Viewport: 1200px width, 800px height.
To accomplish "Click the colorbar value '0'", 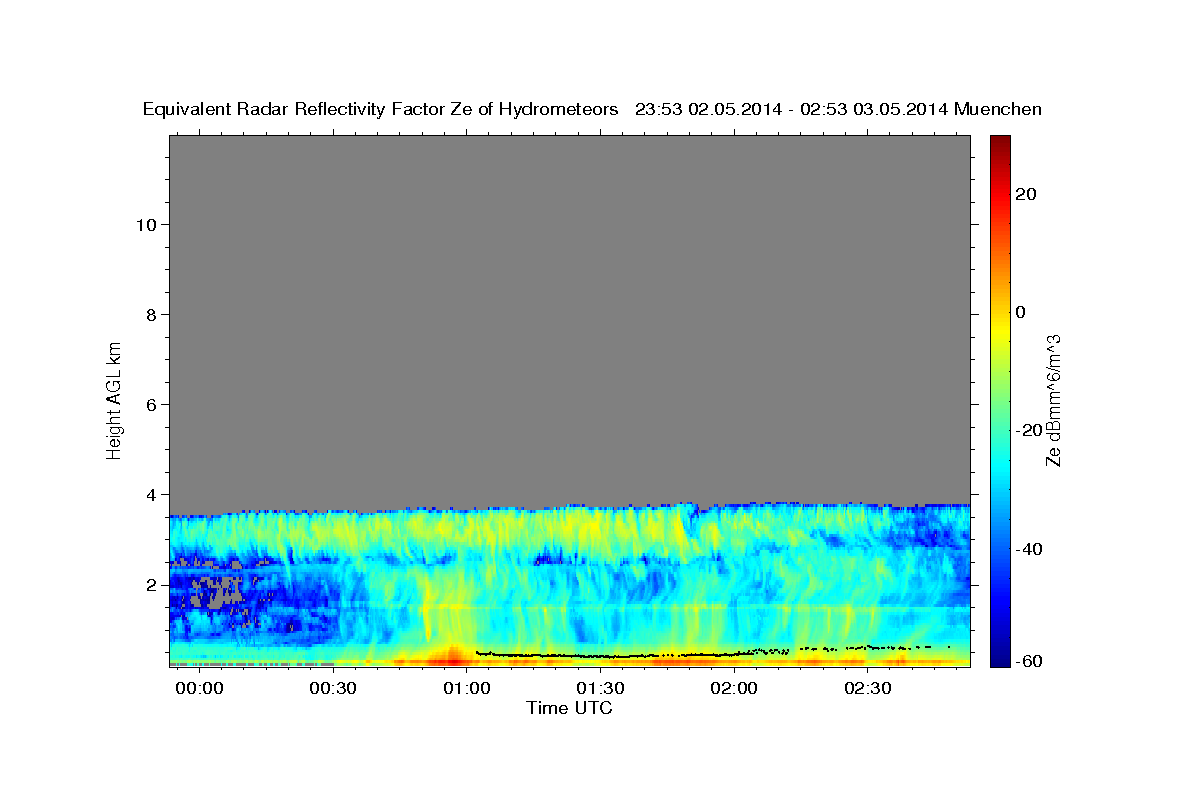I will point(1021,312).
